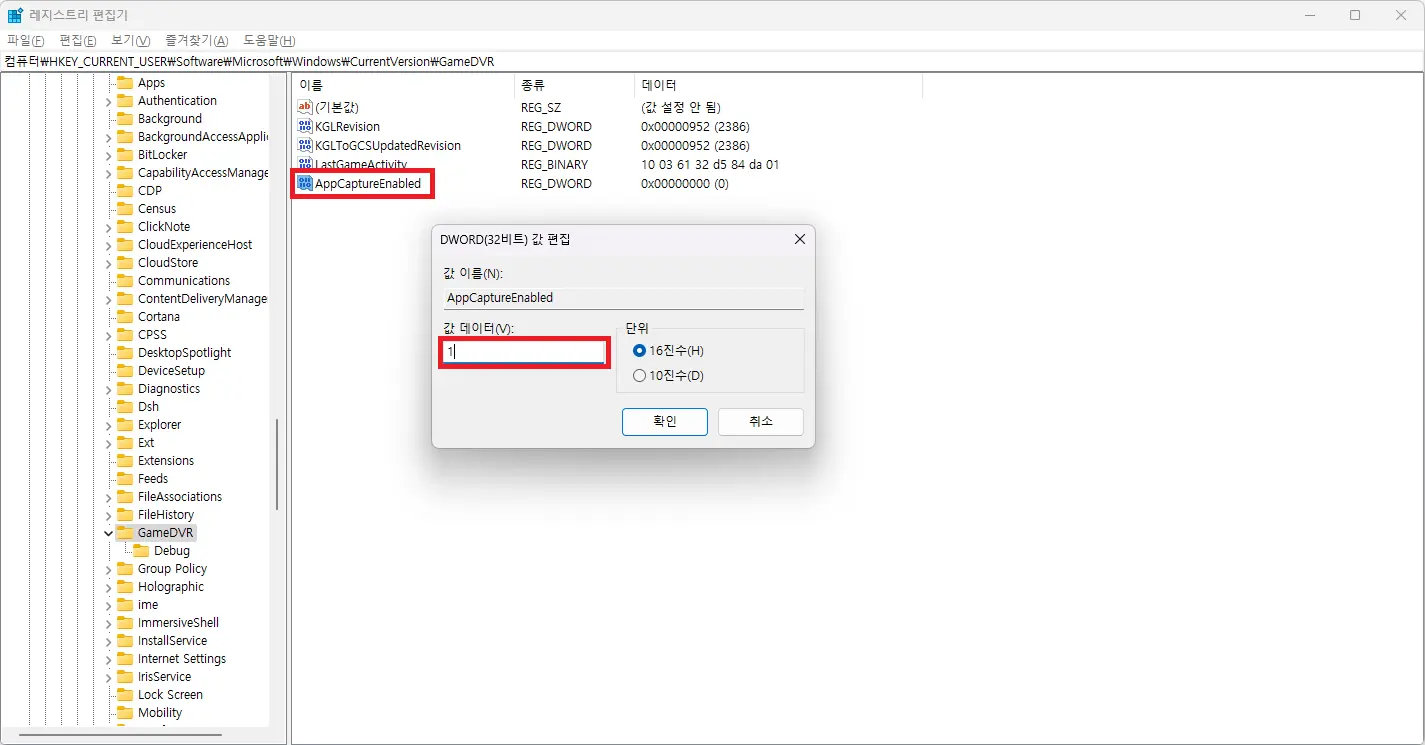Expand the ImmersiveShell tree node
The height and width of the screenshot is (745, 1425).
coord(109,623)
